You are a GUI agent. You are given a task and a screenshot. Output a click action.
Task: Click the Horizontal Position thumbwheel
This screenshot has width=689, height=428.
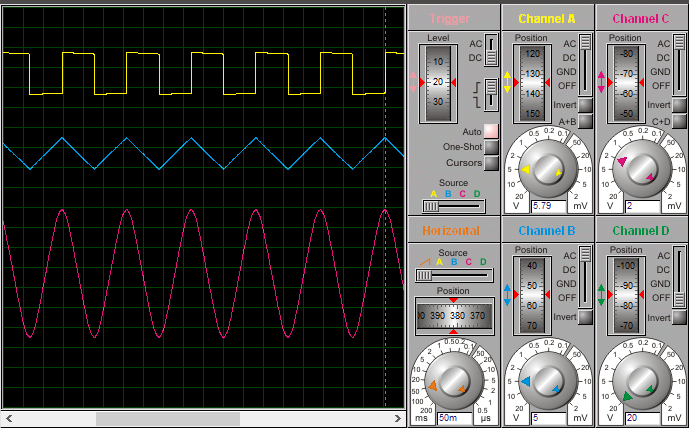454,316
